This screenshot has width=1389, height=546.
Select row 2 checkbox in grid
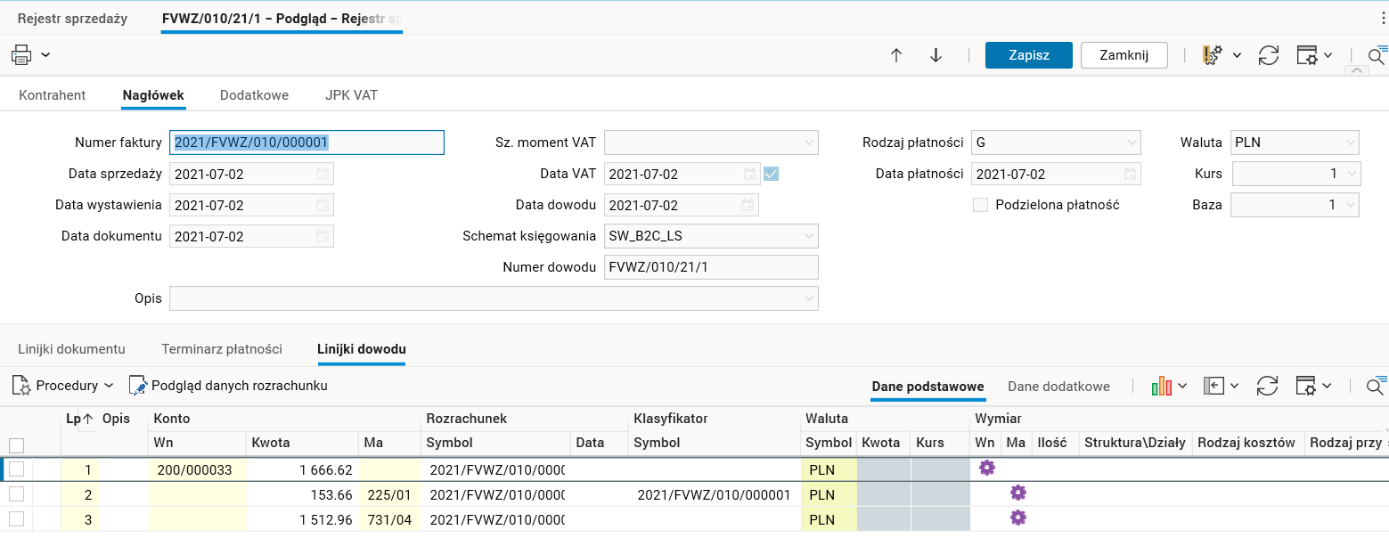[16, 494]
